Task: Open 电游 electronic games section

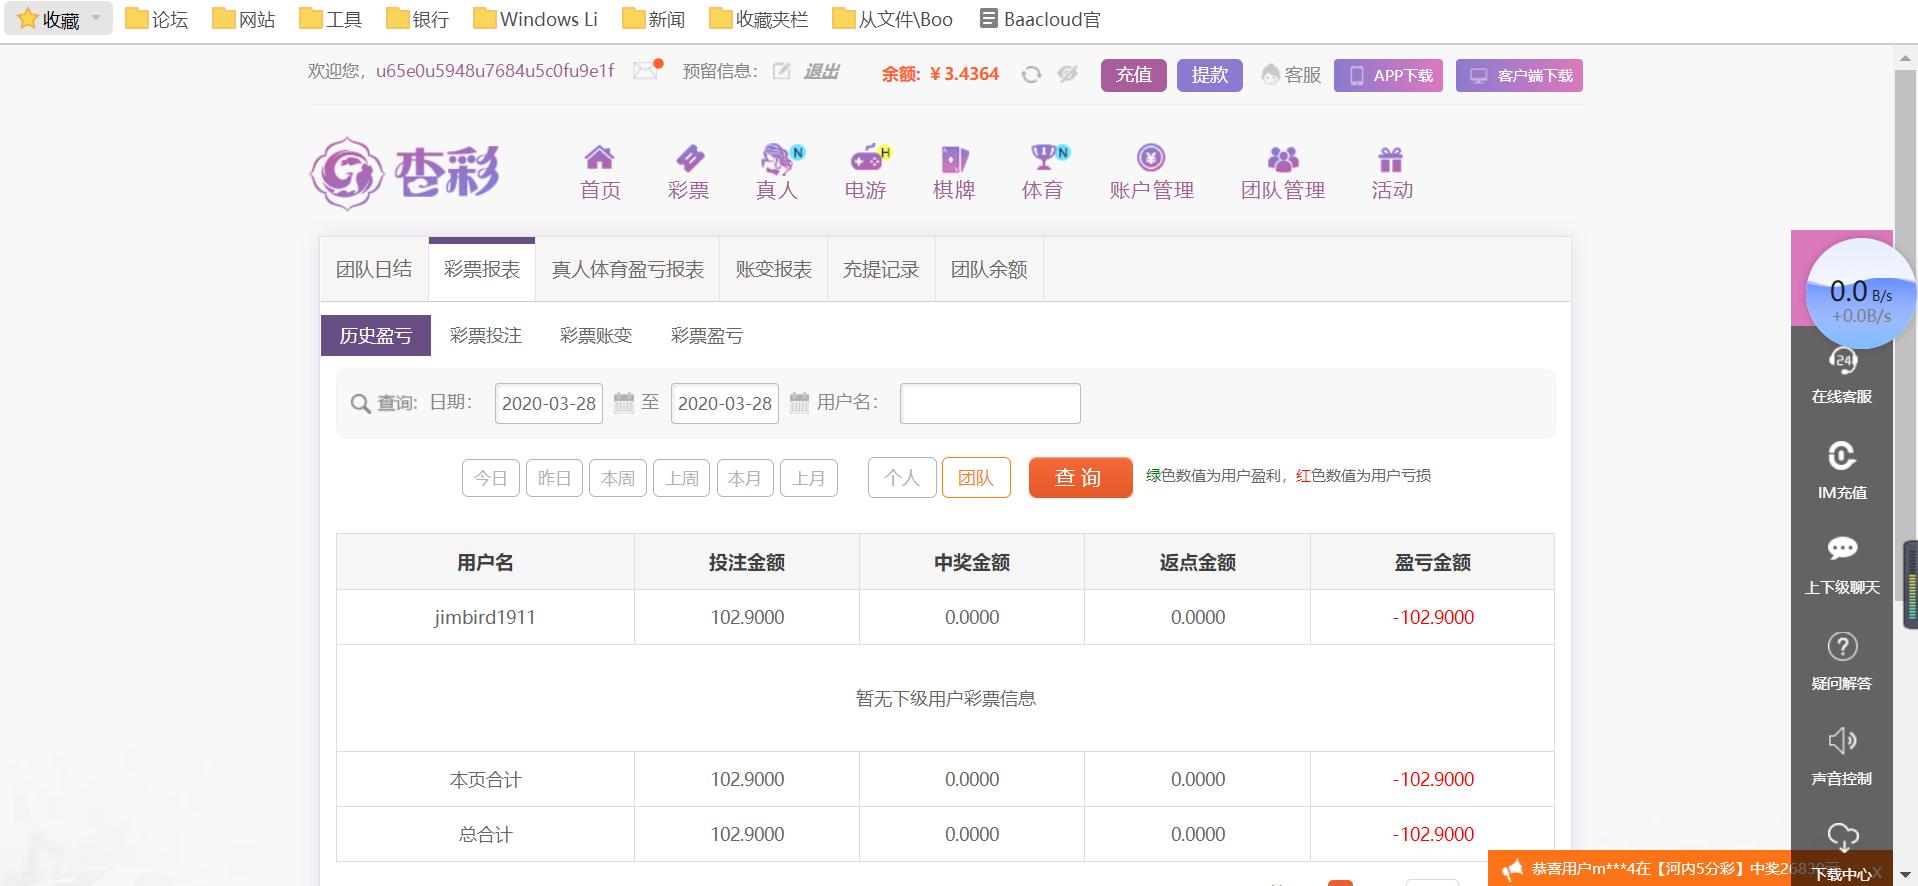Action: [x=866, y=173]
